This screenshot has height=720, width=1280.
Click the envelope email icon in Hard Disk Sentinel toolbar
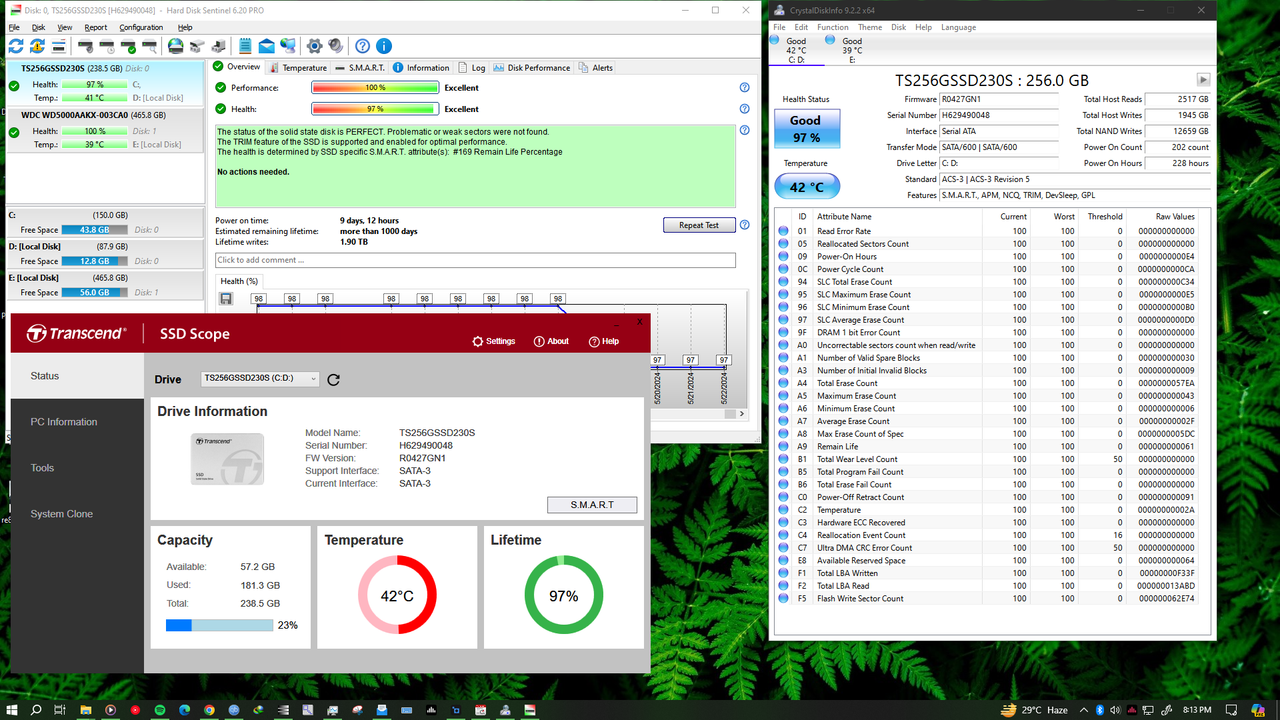266,46
